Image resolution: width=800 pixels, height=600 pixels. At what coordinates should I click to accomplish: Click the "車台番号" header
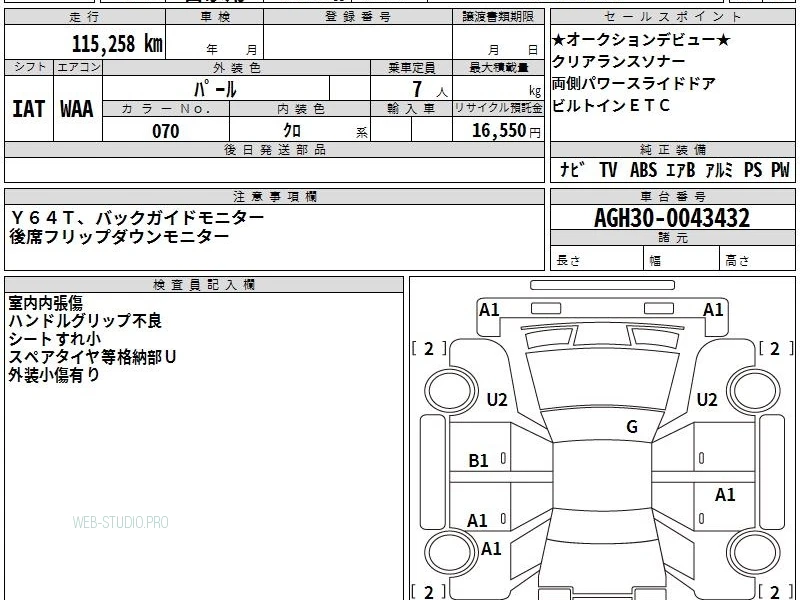(x=672, y=196)
